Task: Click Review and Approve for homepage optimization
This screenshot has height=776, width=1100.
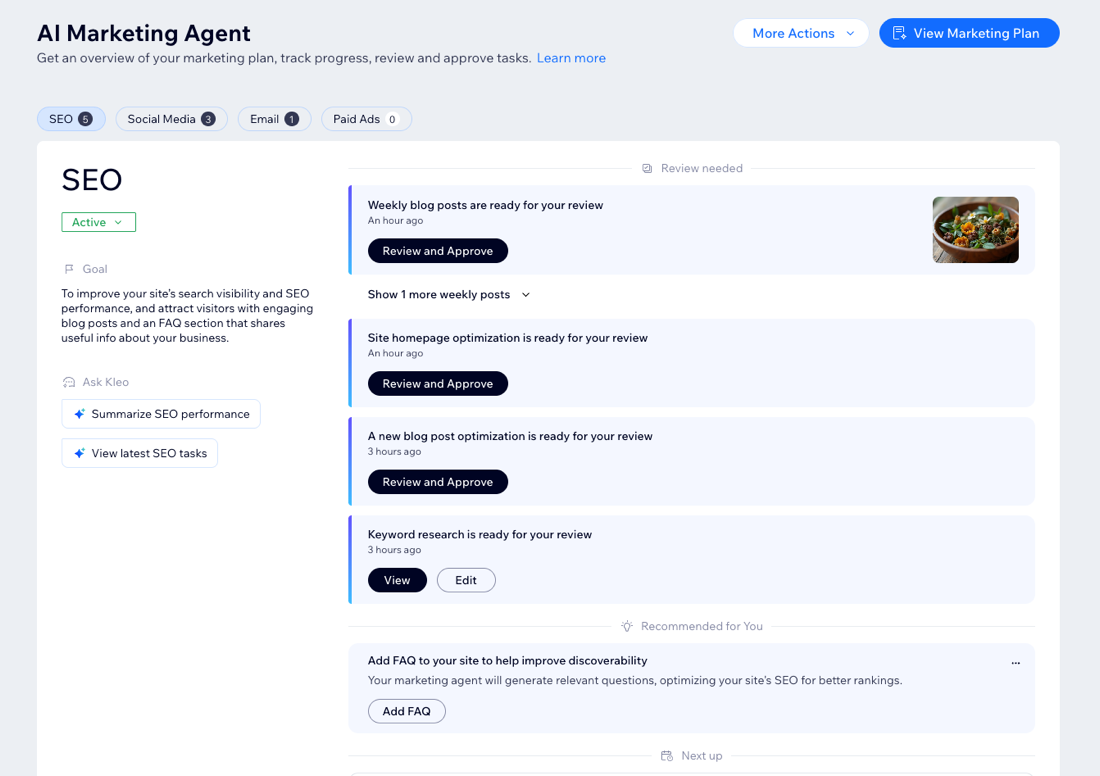Action: point(437,383)
